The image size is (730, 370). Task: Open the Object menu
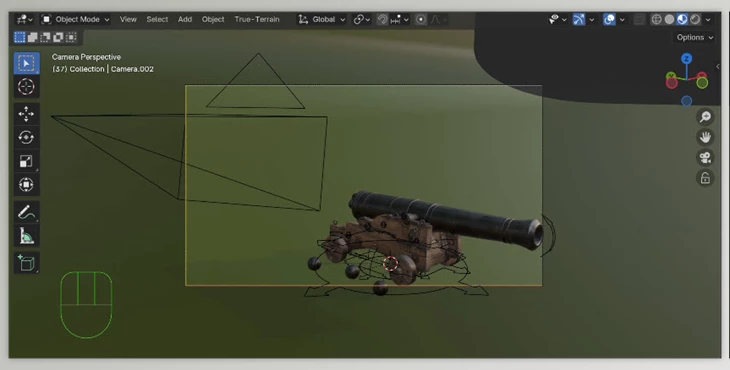point(213,20)
